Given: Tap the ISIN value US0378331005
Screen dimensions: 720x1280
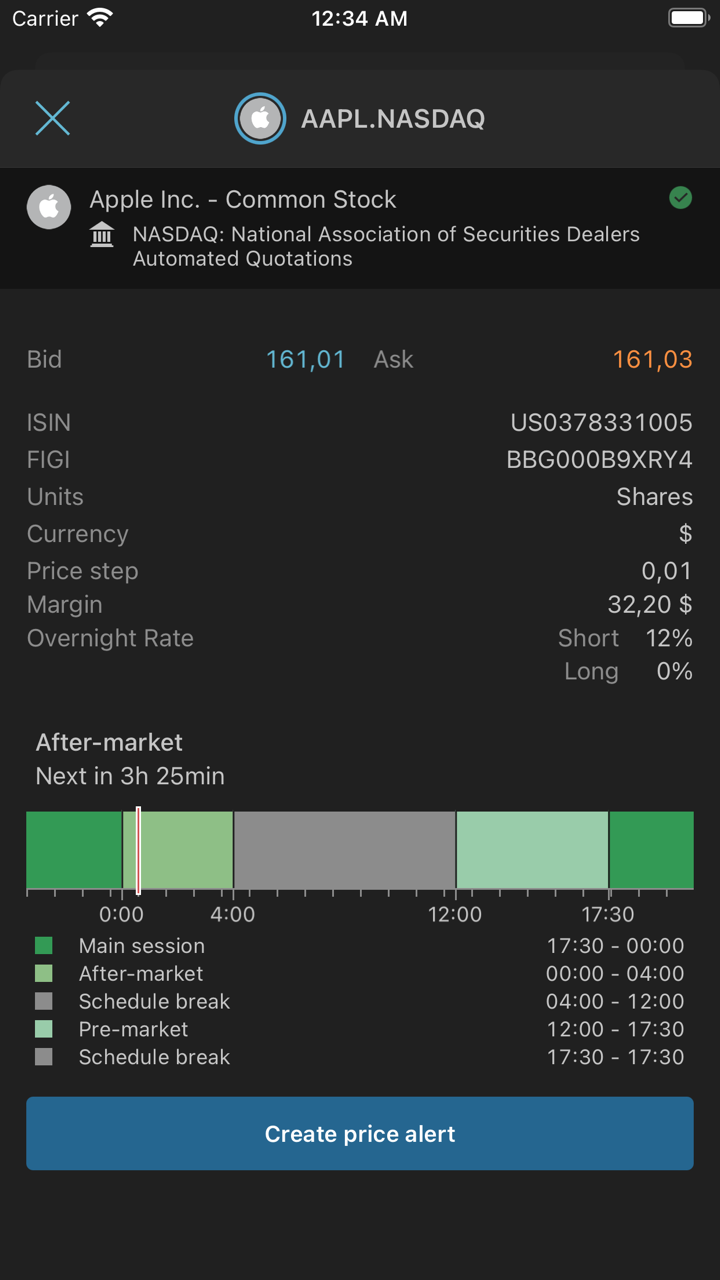Looking at the screenshot, I should click(x=601, y=423).
